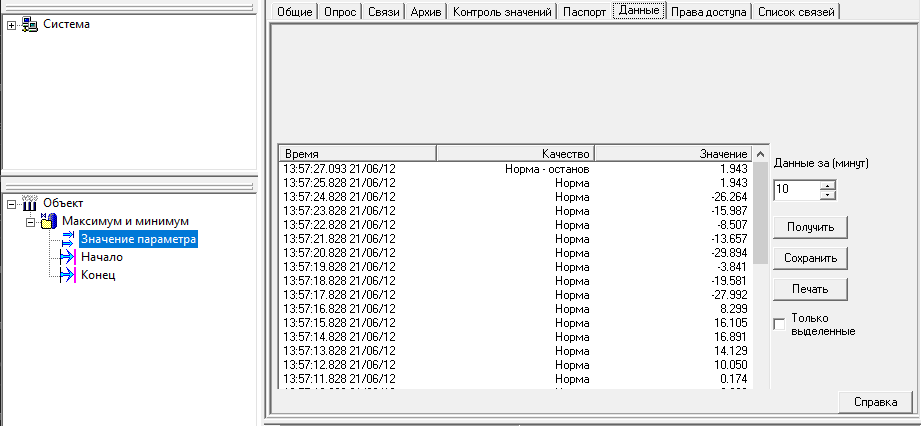This screenshot has width=921, height=426.
Task: Increase minutes with spinner up arrow
Action: point(828,185)
